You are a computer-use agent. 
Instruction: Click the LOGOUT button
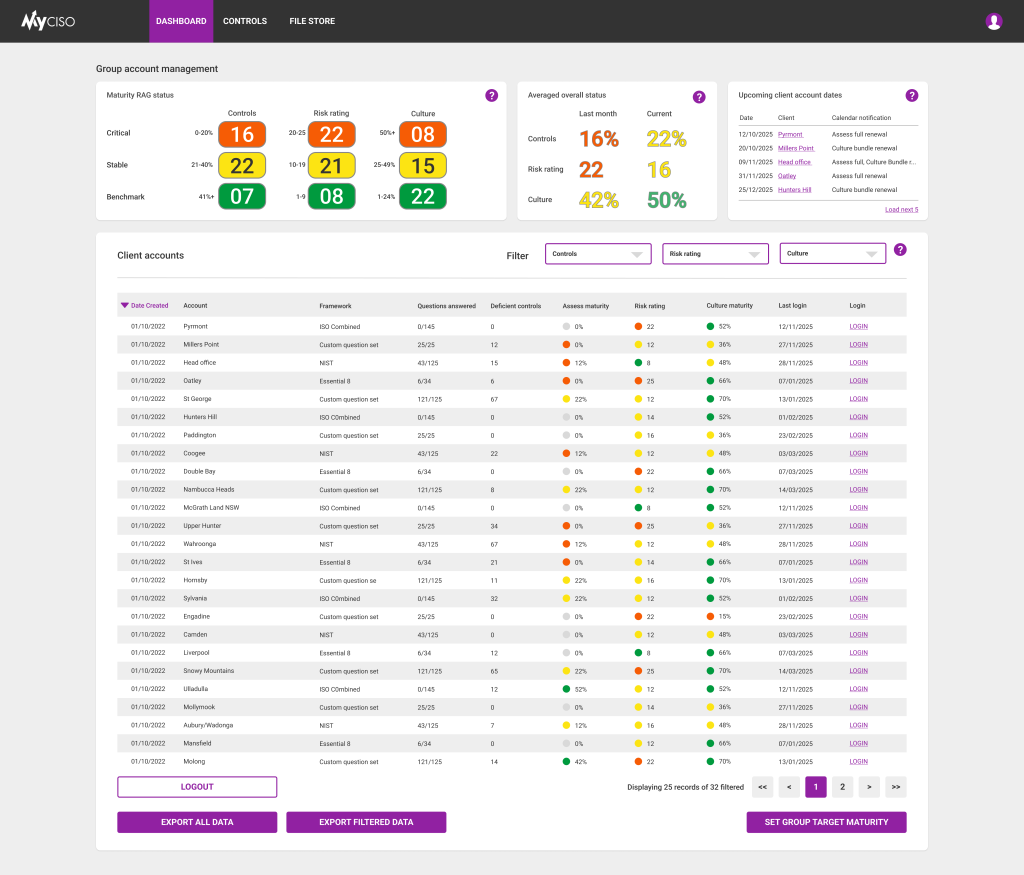coord(197,787)
